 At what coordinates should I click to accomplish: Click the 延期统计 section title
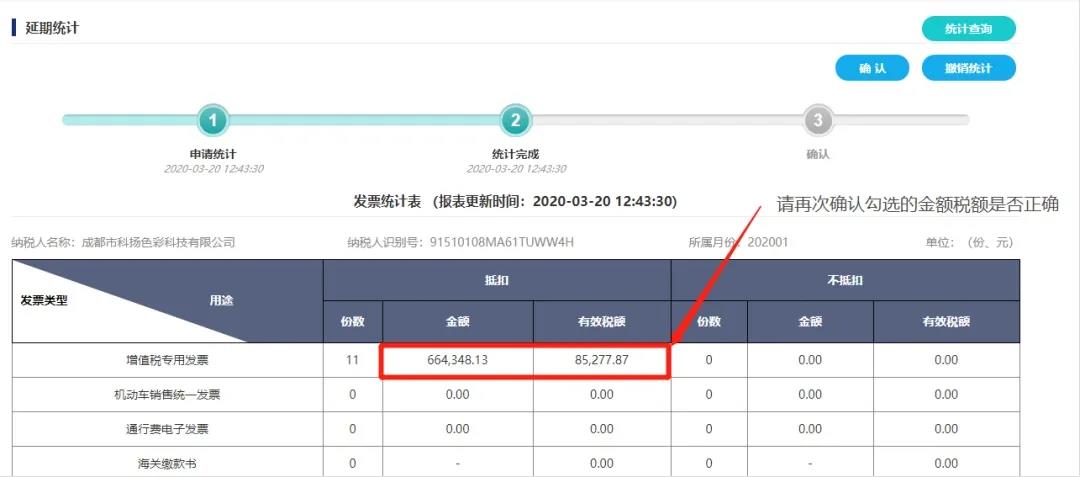pos(52,28)
